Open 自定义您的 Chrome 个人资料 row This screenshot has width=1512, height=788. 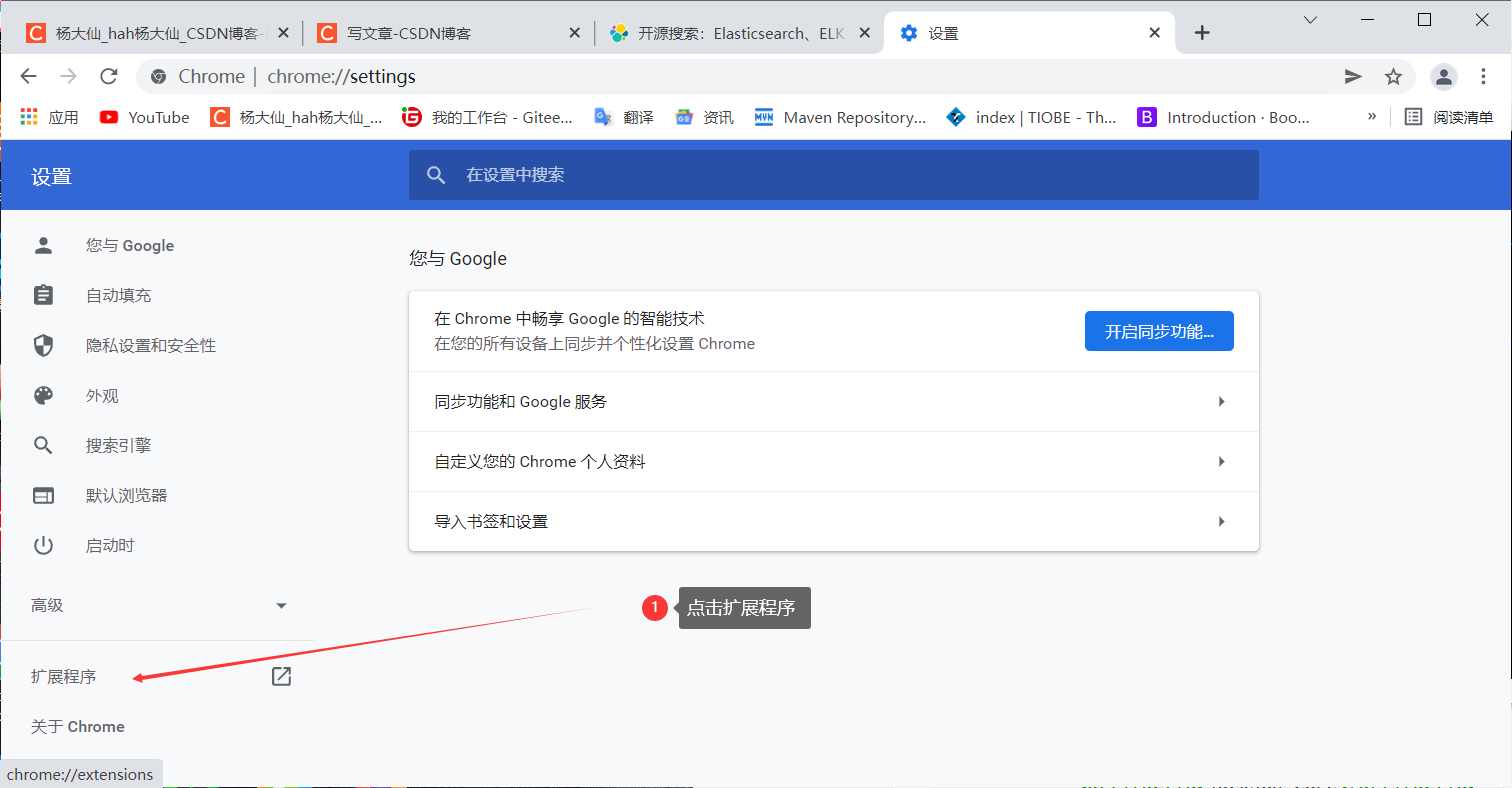point(833,462)
